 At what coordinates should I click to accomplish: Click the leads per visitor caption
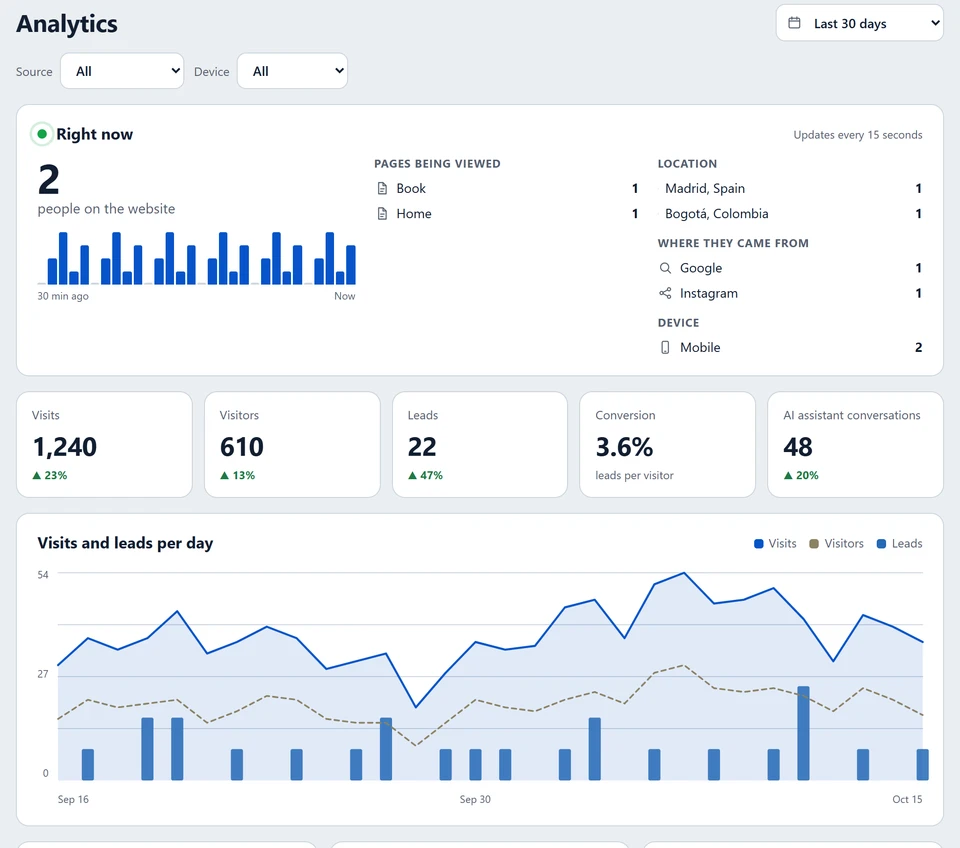coord(634,475)
